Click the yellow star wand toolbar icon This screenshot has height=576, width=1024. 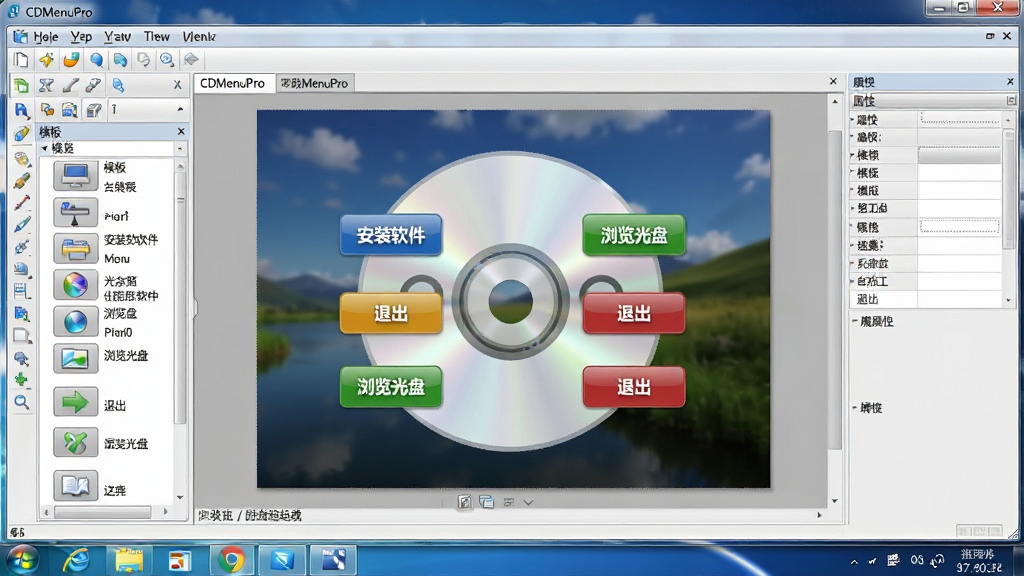[46, 60]
